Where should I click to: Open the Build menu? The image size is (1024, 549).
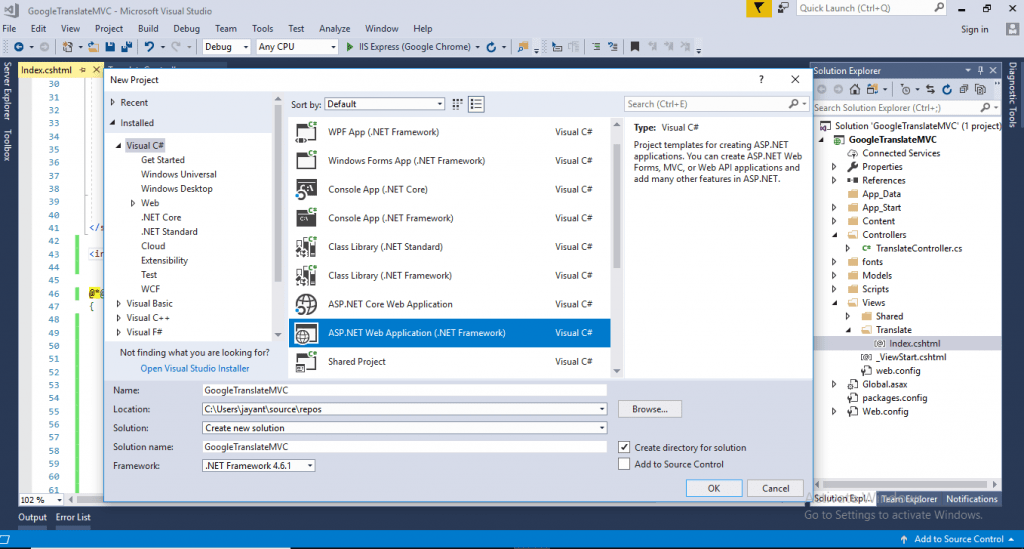(148, 29)
